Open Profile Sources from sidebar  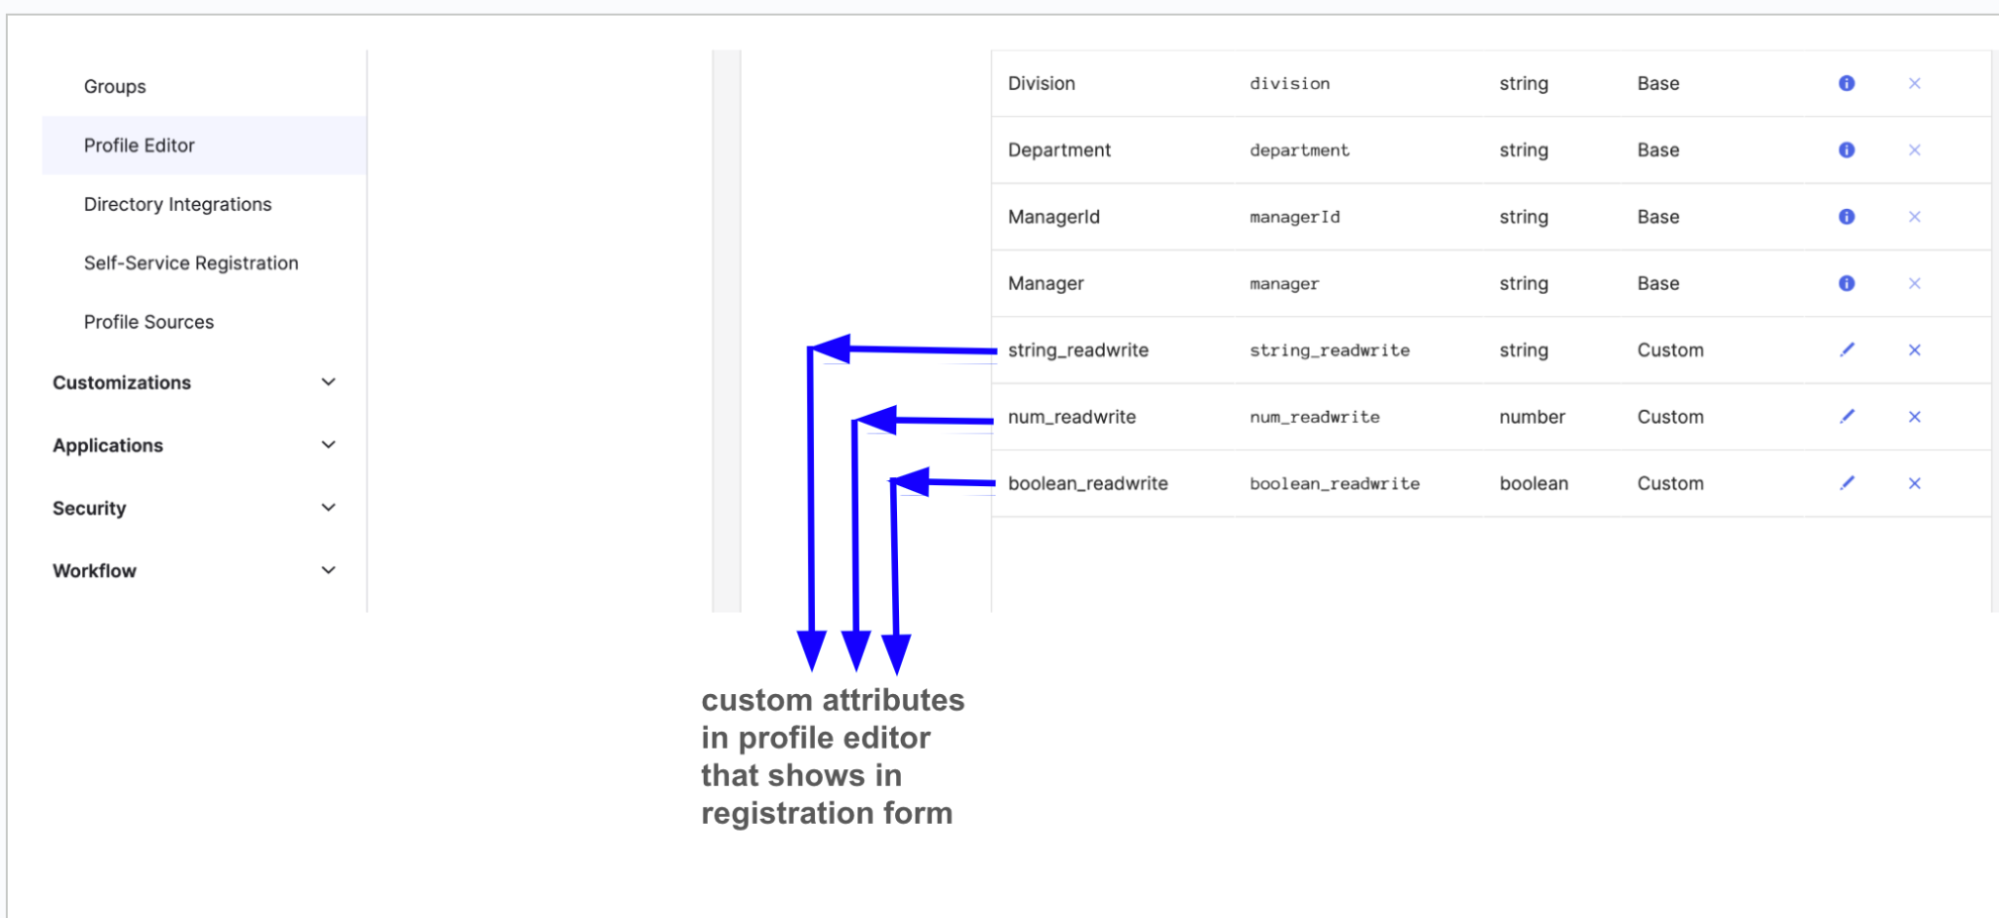(149, 322)
